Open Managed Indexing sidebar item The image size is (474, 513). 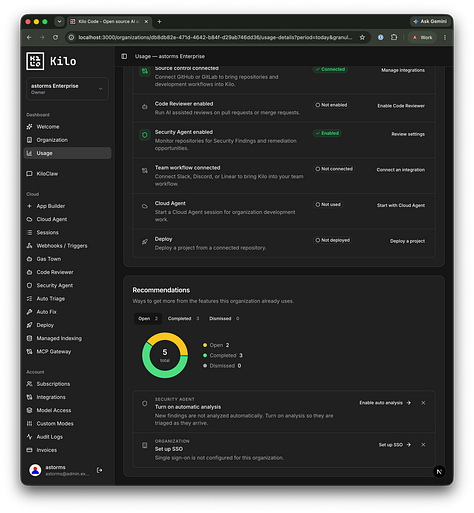pos(67,338)
